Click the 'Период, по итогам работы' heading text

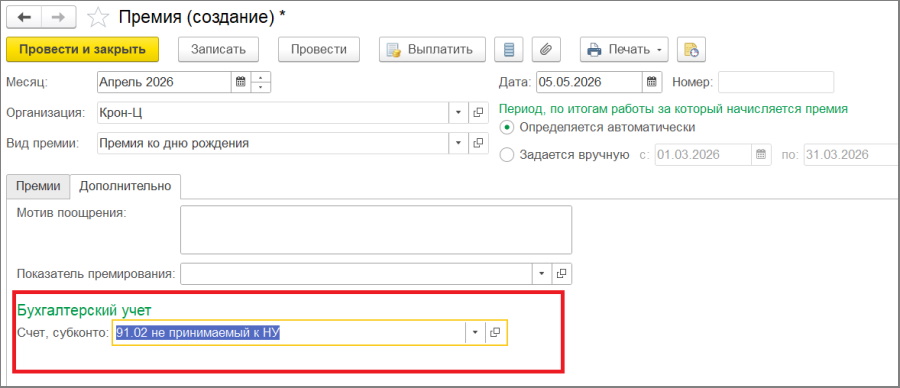pyautogui.click(x=674, y=108)
